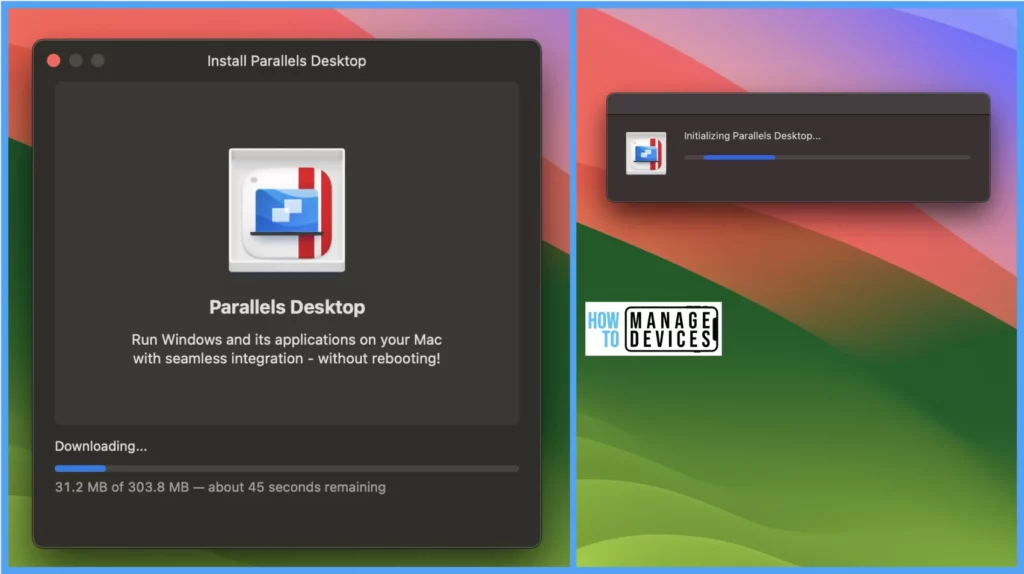This screenshot has width=1024, height=574.
Task: Click the grayed zoom button of installer window
Action: pyautogui.click(x=98, y=61)
